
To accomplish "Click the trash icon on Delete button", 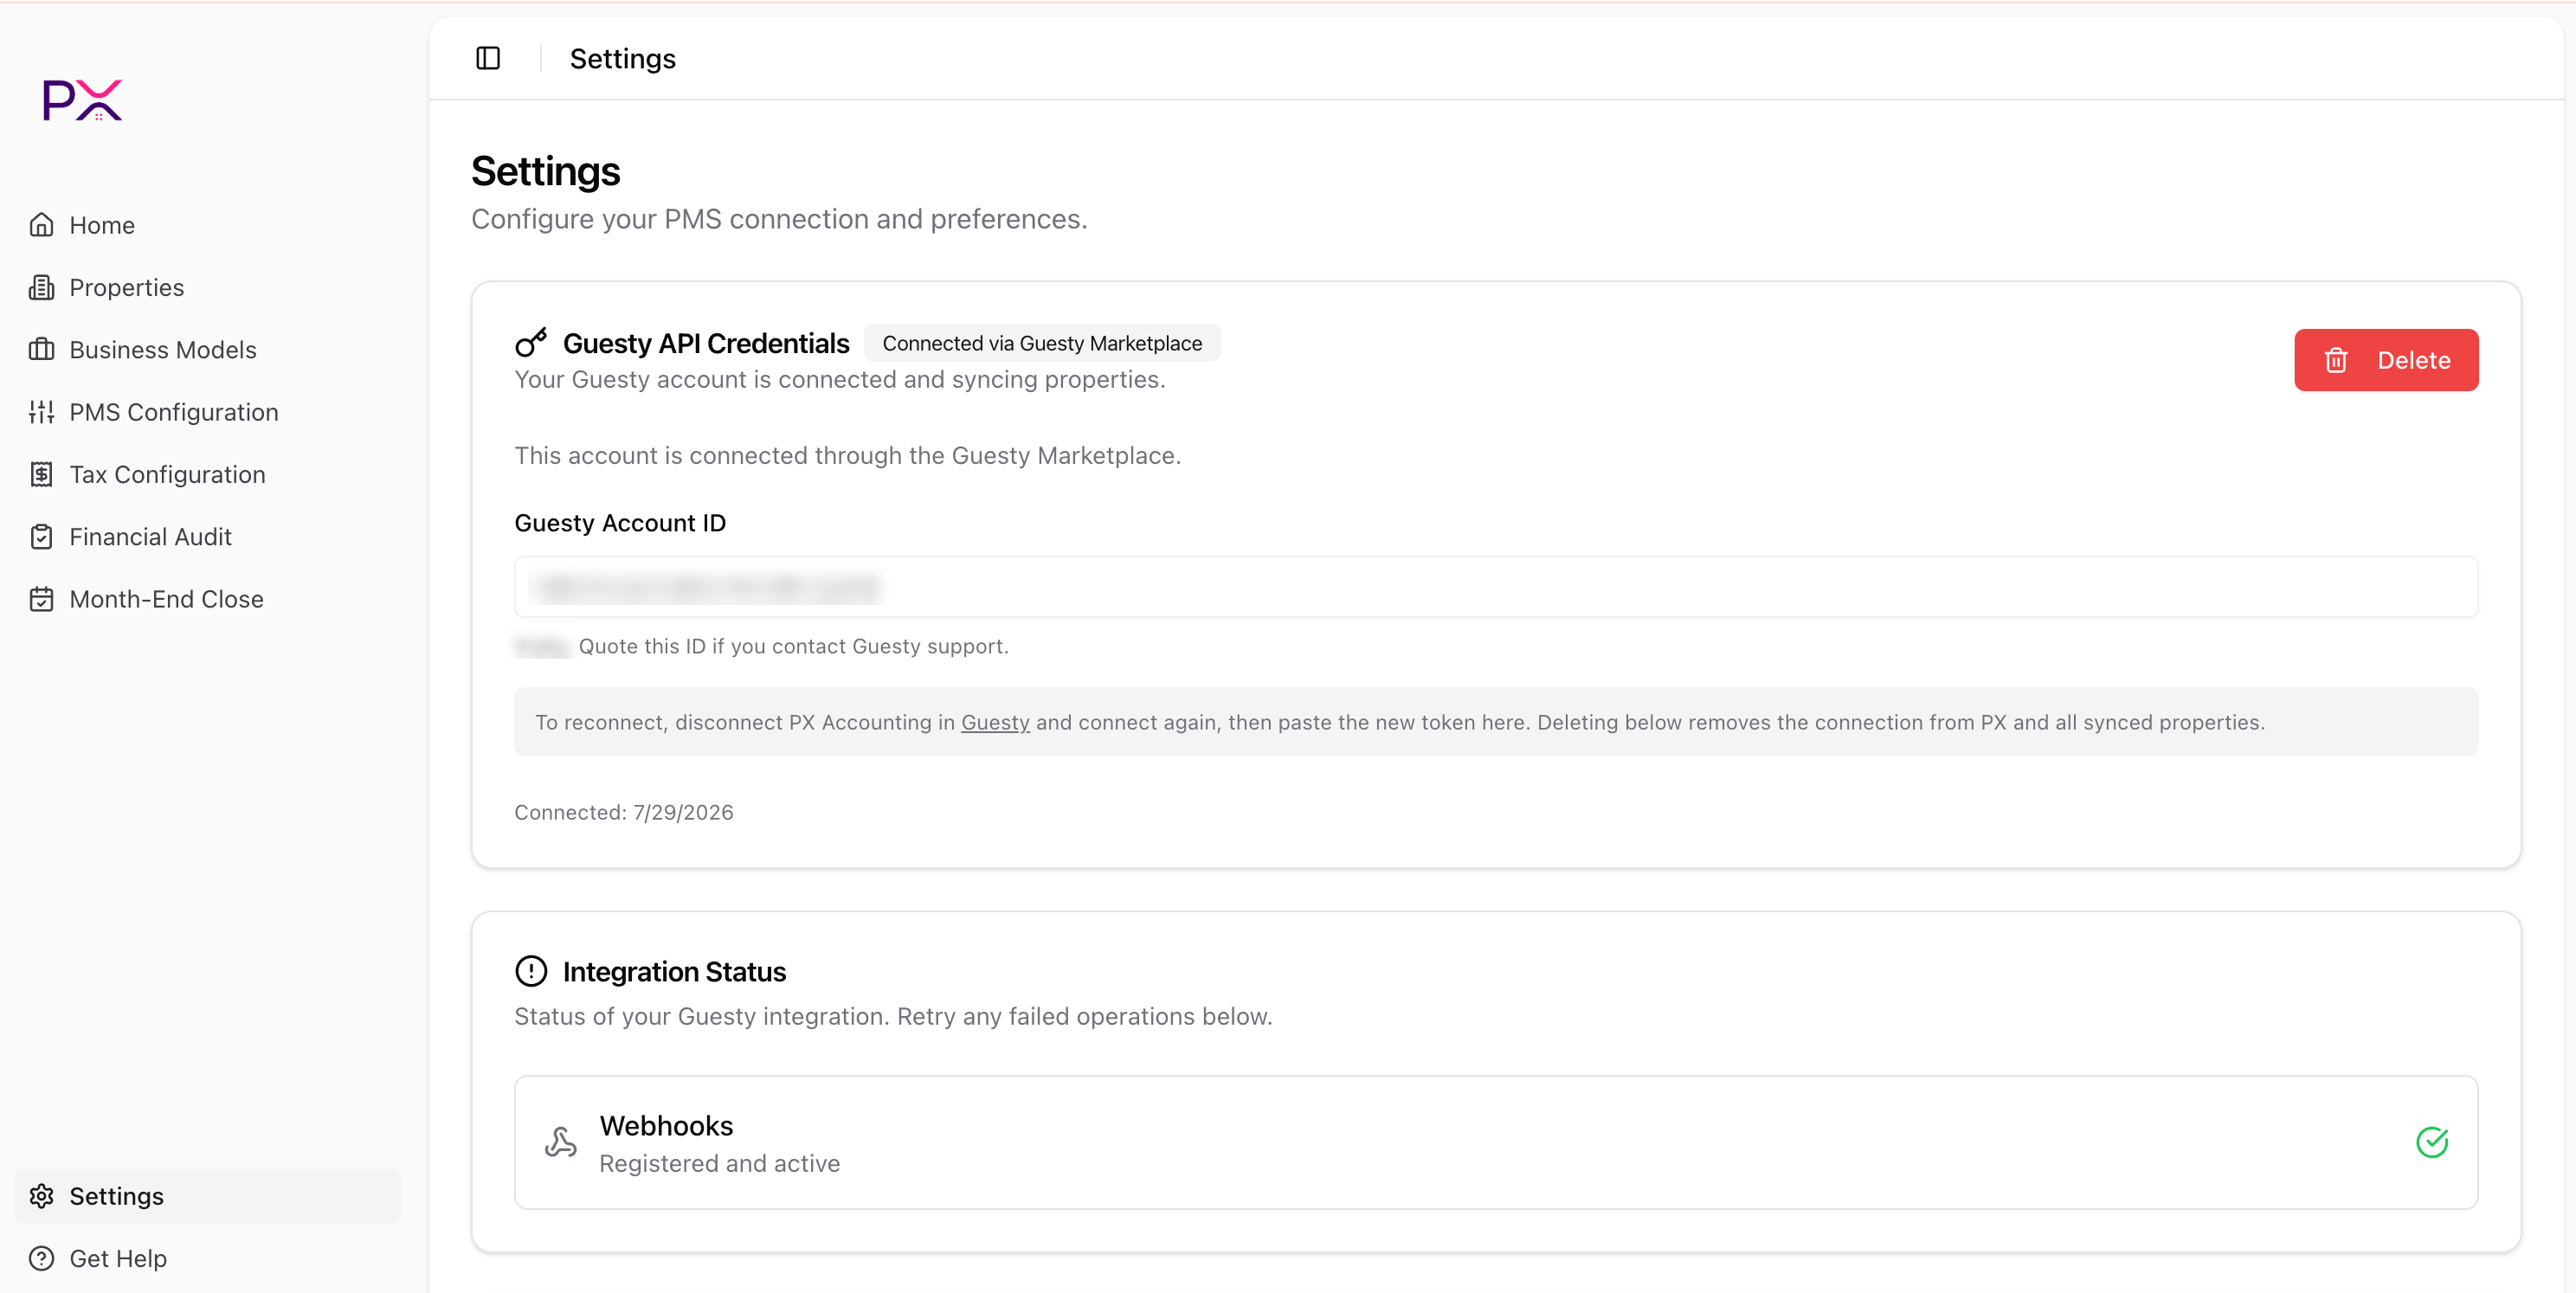I will [2336, 360].
